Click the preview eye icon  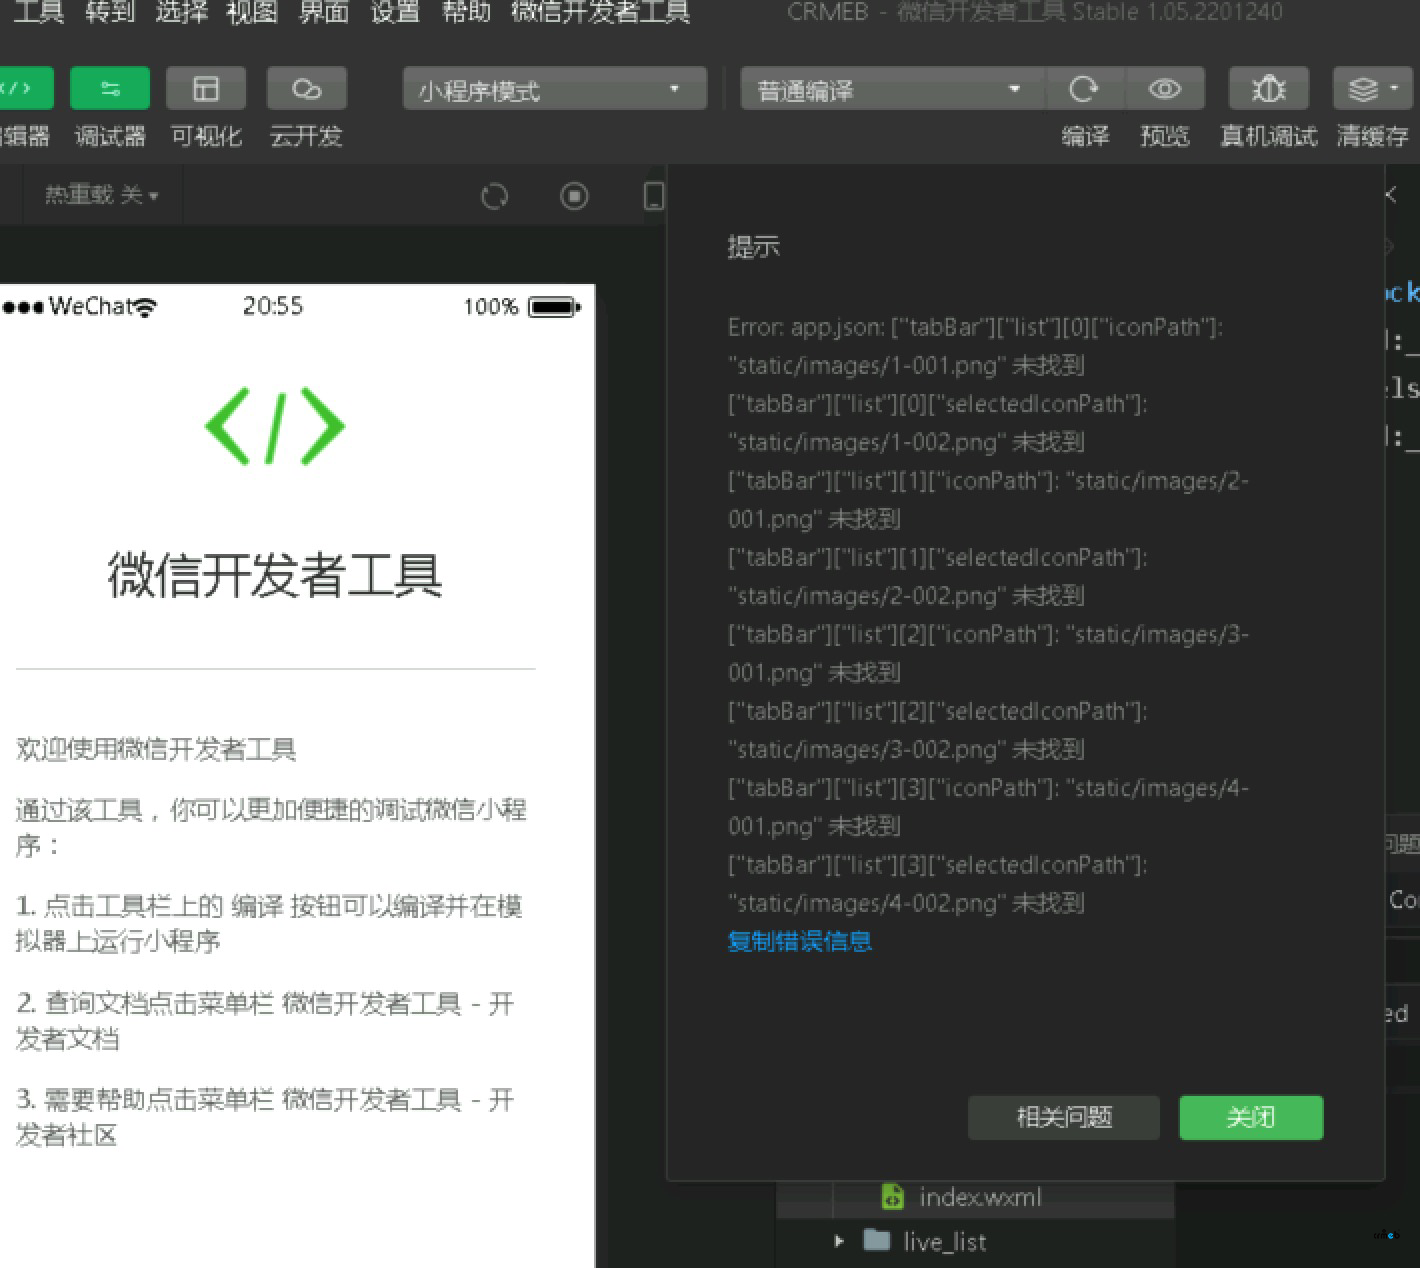(x=1165, y=89)
